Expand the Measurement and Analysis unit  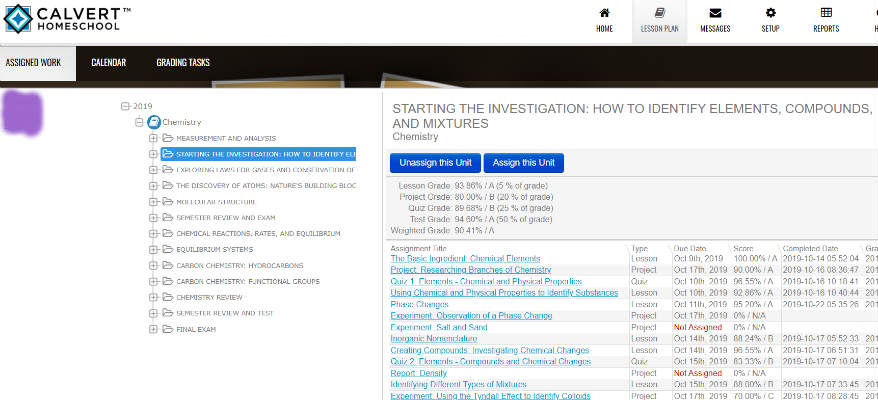pos(153,138)
